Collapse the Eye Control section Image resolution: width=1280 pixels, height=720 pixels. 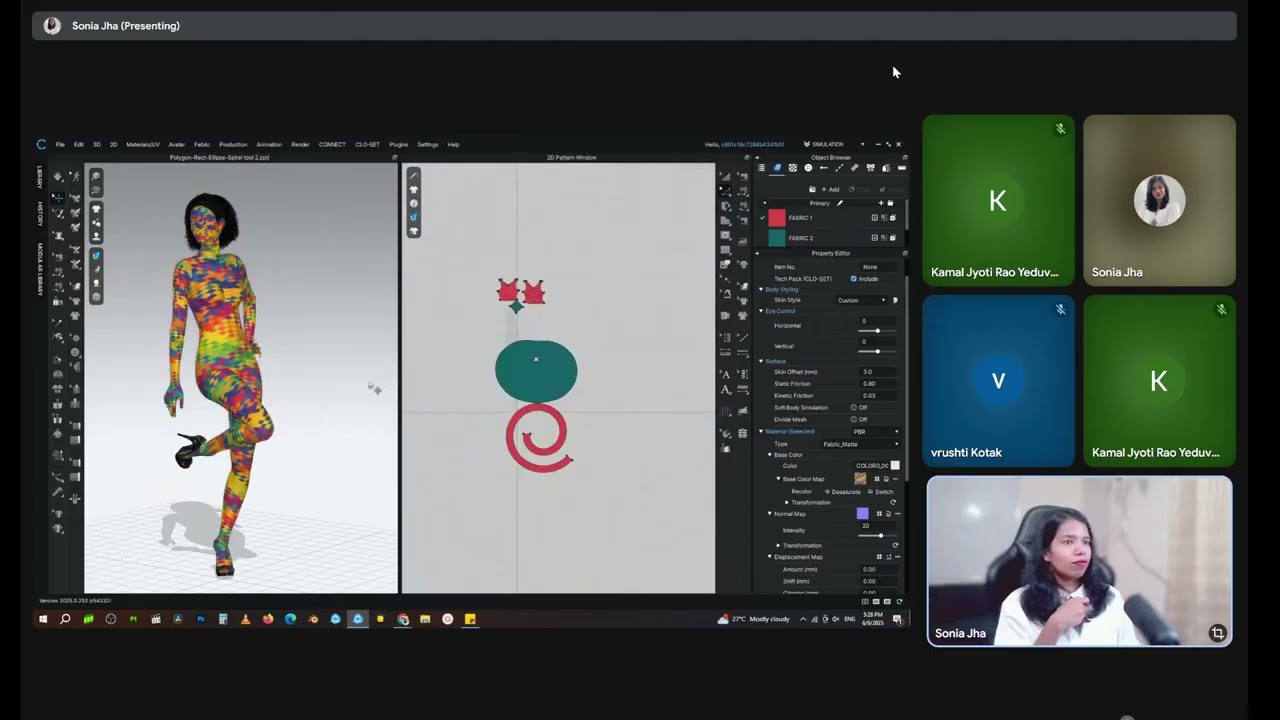761,311
